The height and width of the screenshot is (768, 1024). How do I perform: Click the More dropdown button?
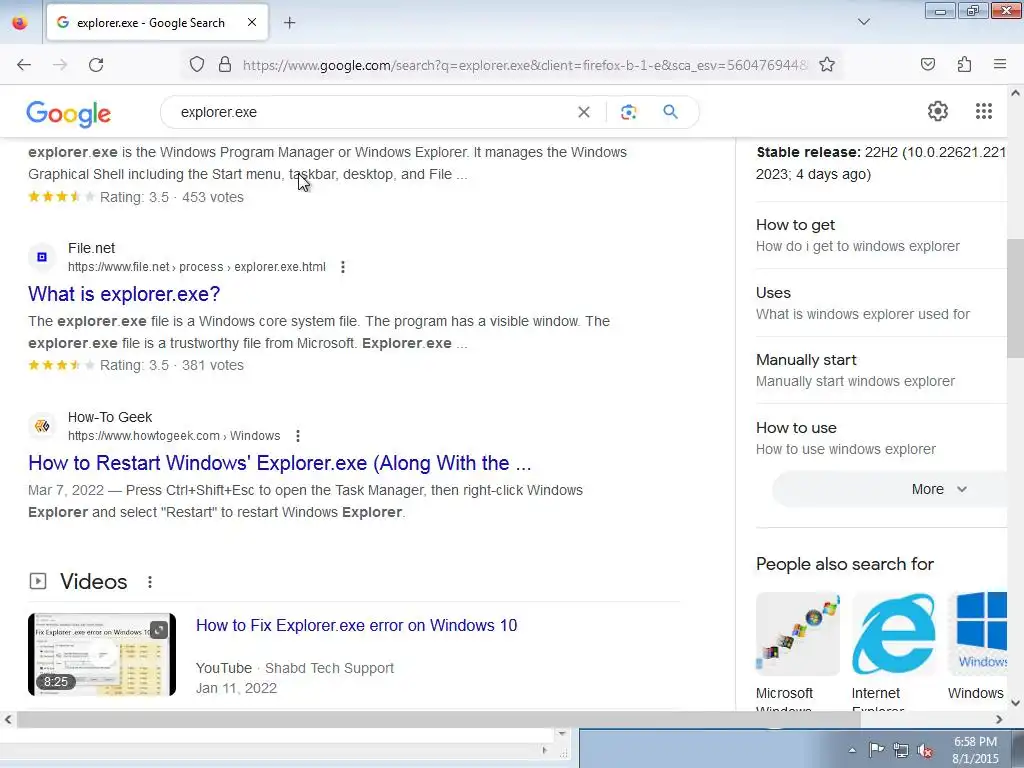point(889,489)
